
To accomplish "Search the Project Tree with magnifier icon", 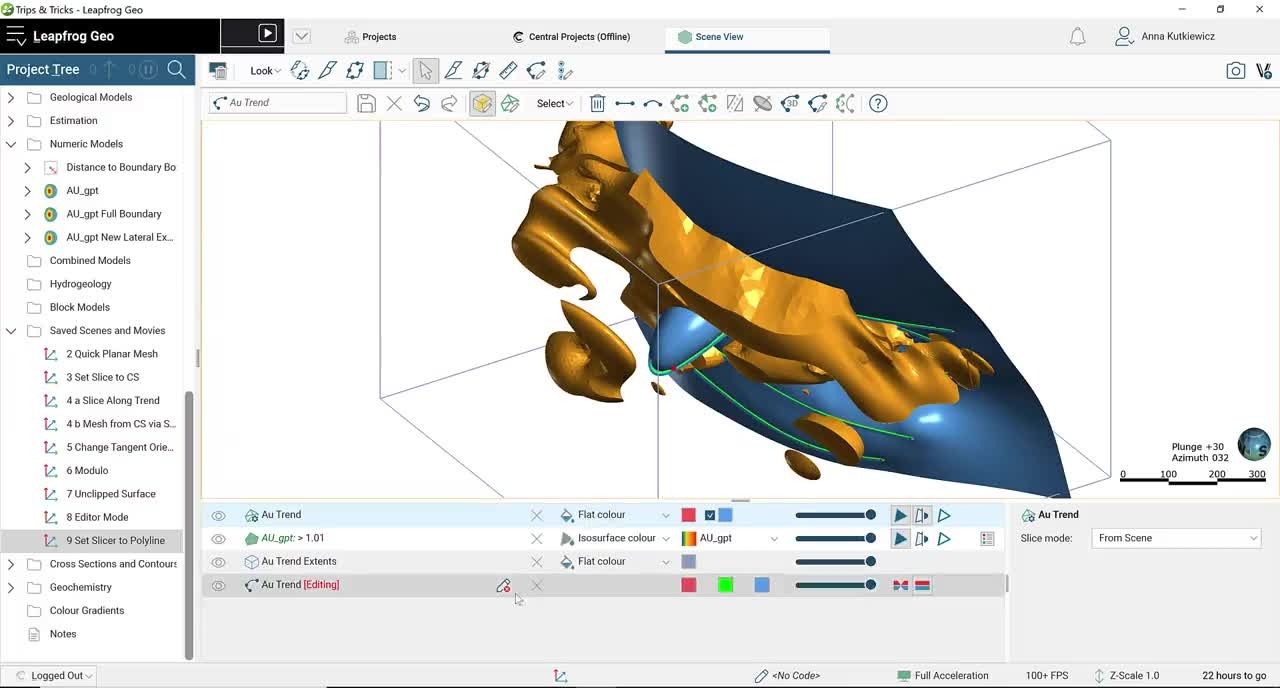I will [177, 69].
